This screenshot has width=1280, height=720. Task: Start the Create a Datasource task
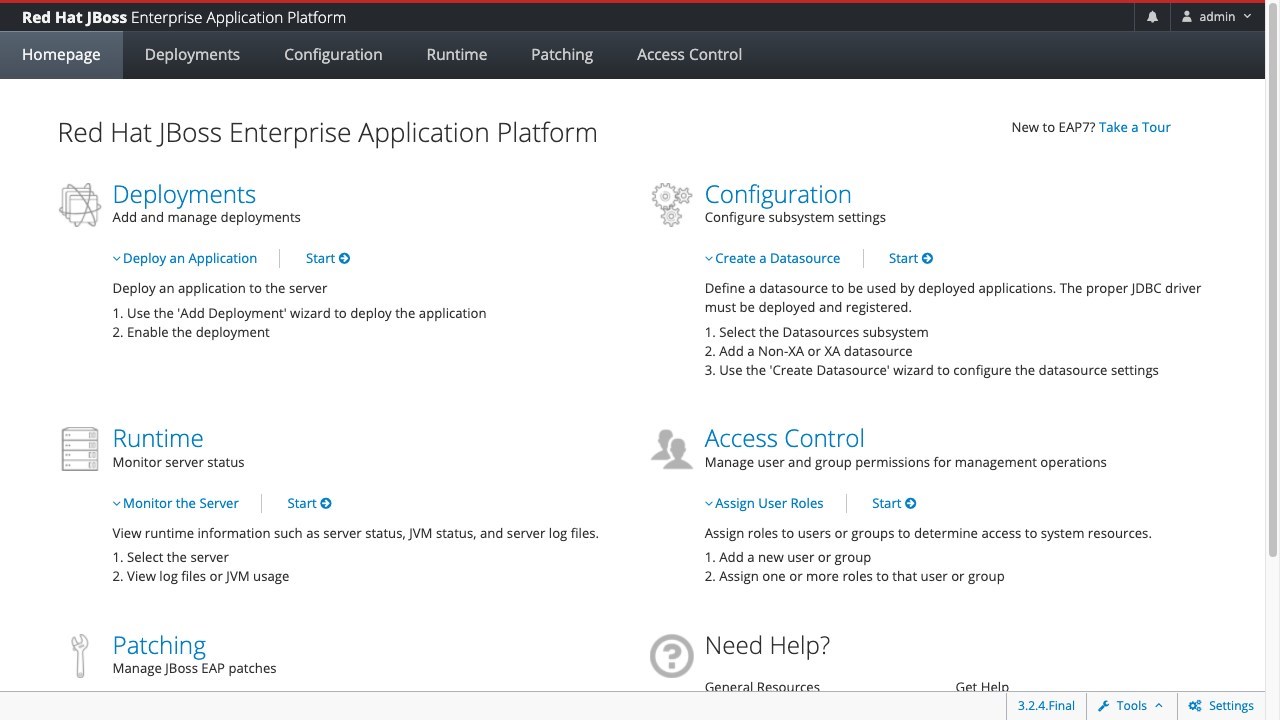[x=910, y=258]
